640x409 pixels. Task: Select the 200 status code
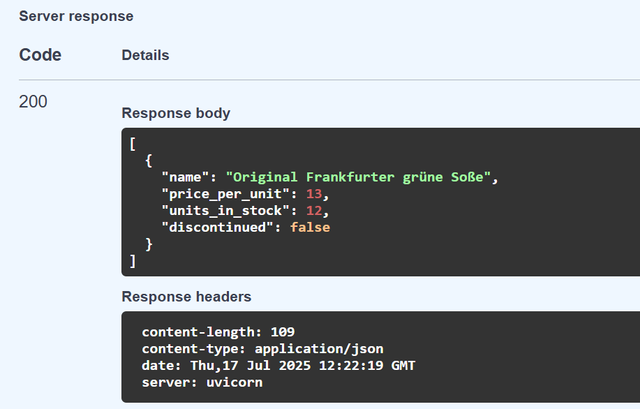(x=33, y=101)
